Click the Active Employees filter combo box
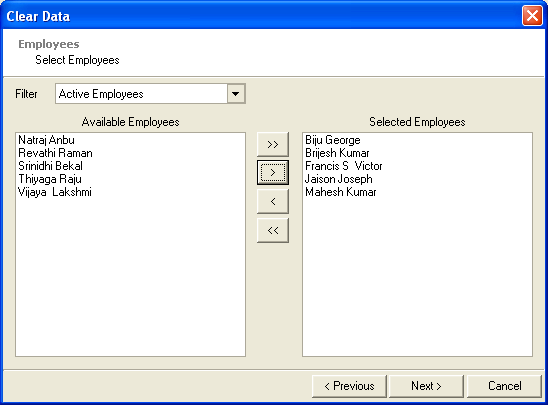Viewport: 548px width, 405px height. click(x=150, y=94)
